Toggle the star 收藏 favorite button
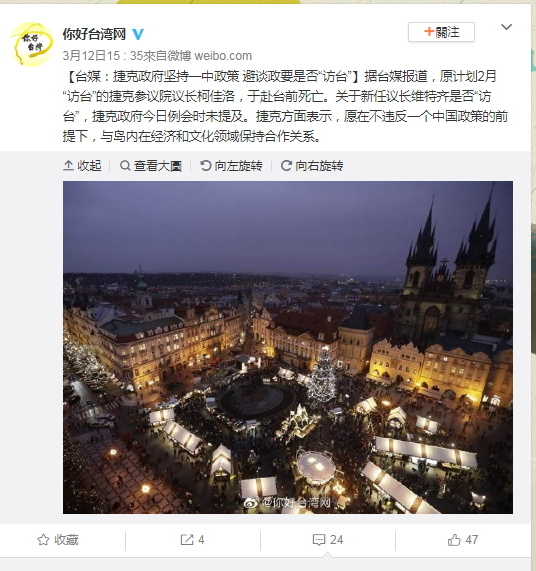The height and width of the screenshot is (571, 536). point(58,540)
